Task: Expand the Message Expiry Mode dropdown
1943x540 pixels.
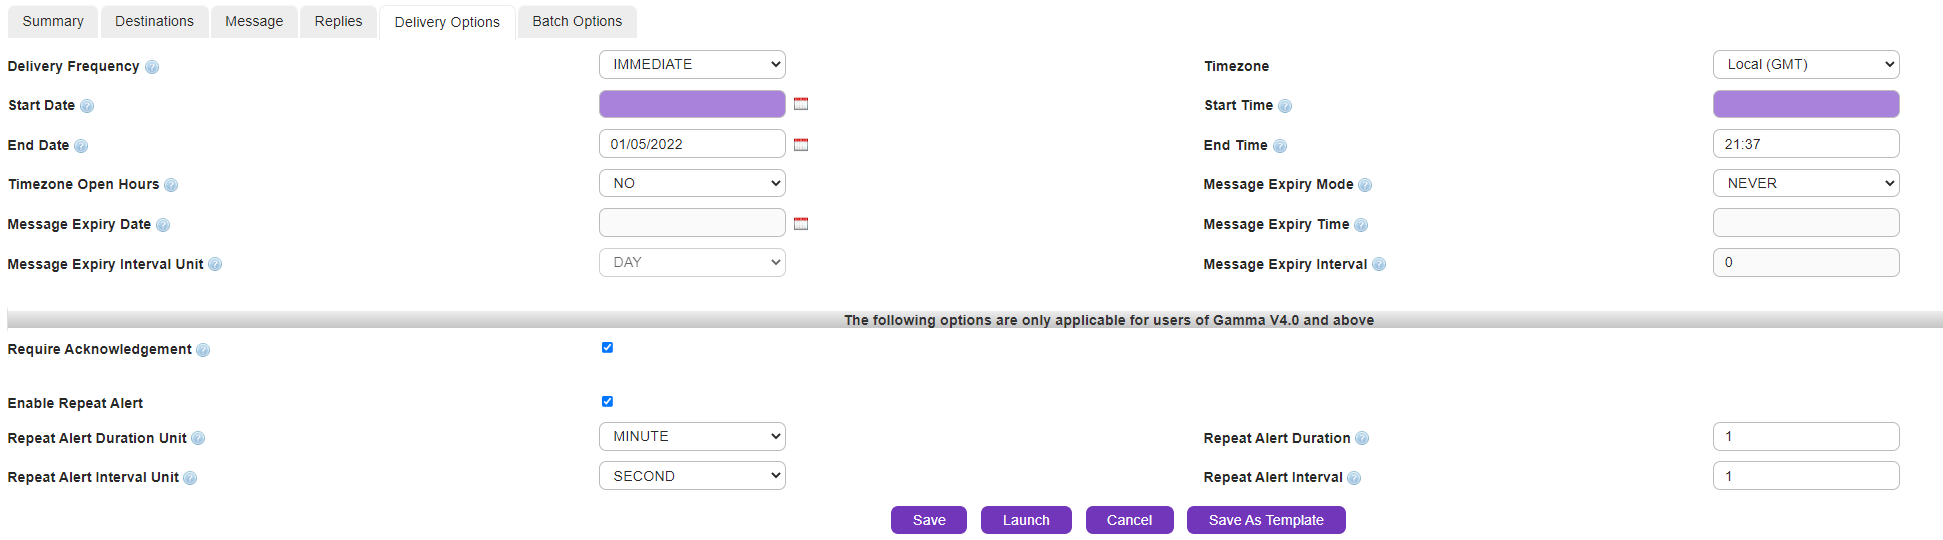Action: [1805, 184]
